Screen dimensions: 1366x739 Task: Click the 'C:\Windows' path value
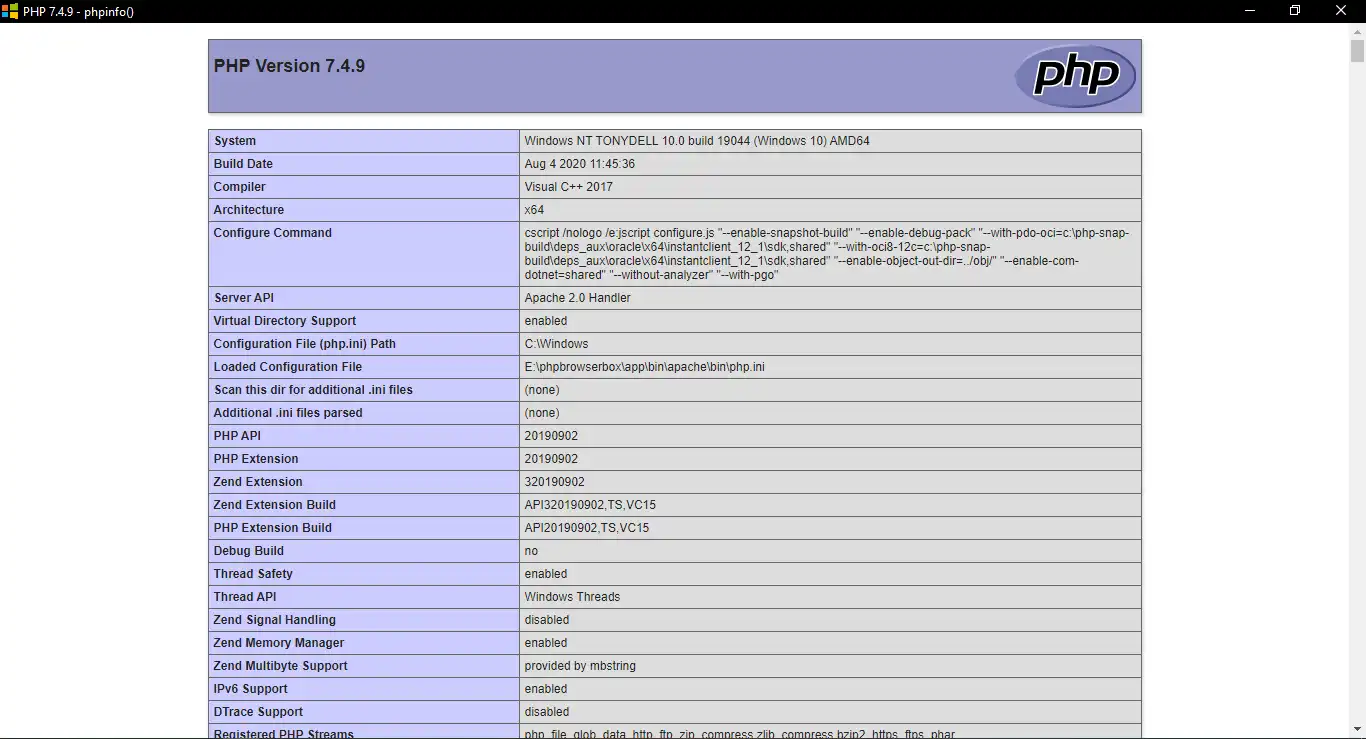(556, 344)
